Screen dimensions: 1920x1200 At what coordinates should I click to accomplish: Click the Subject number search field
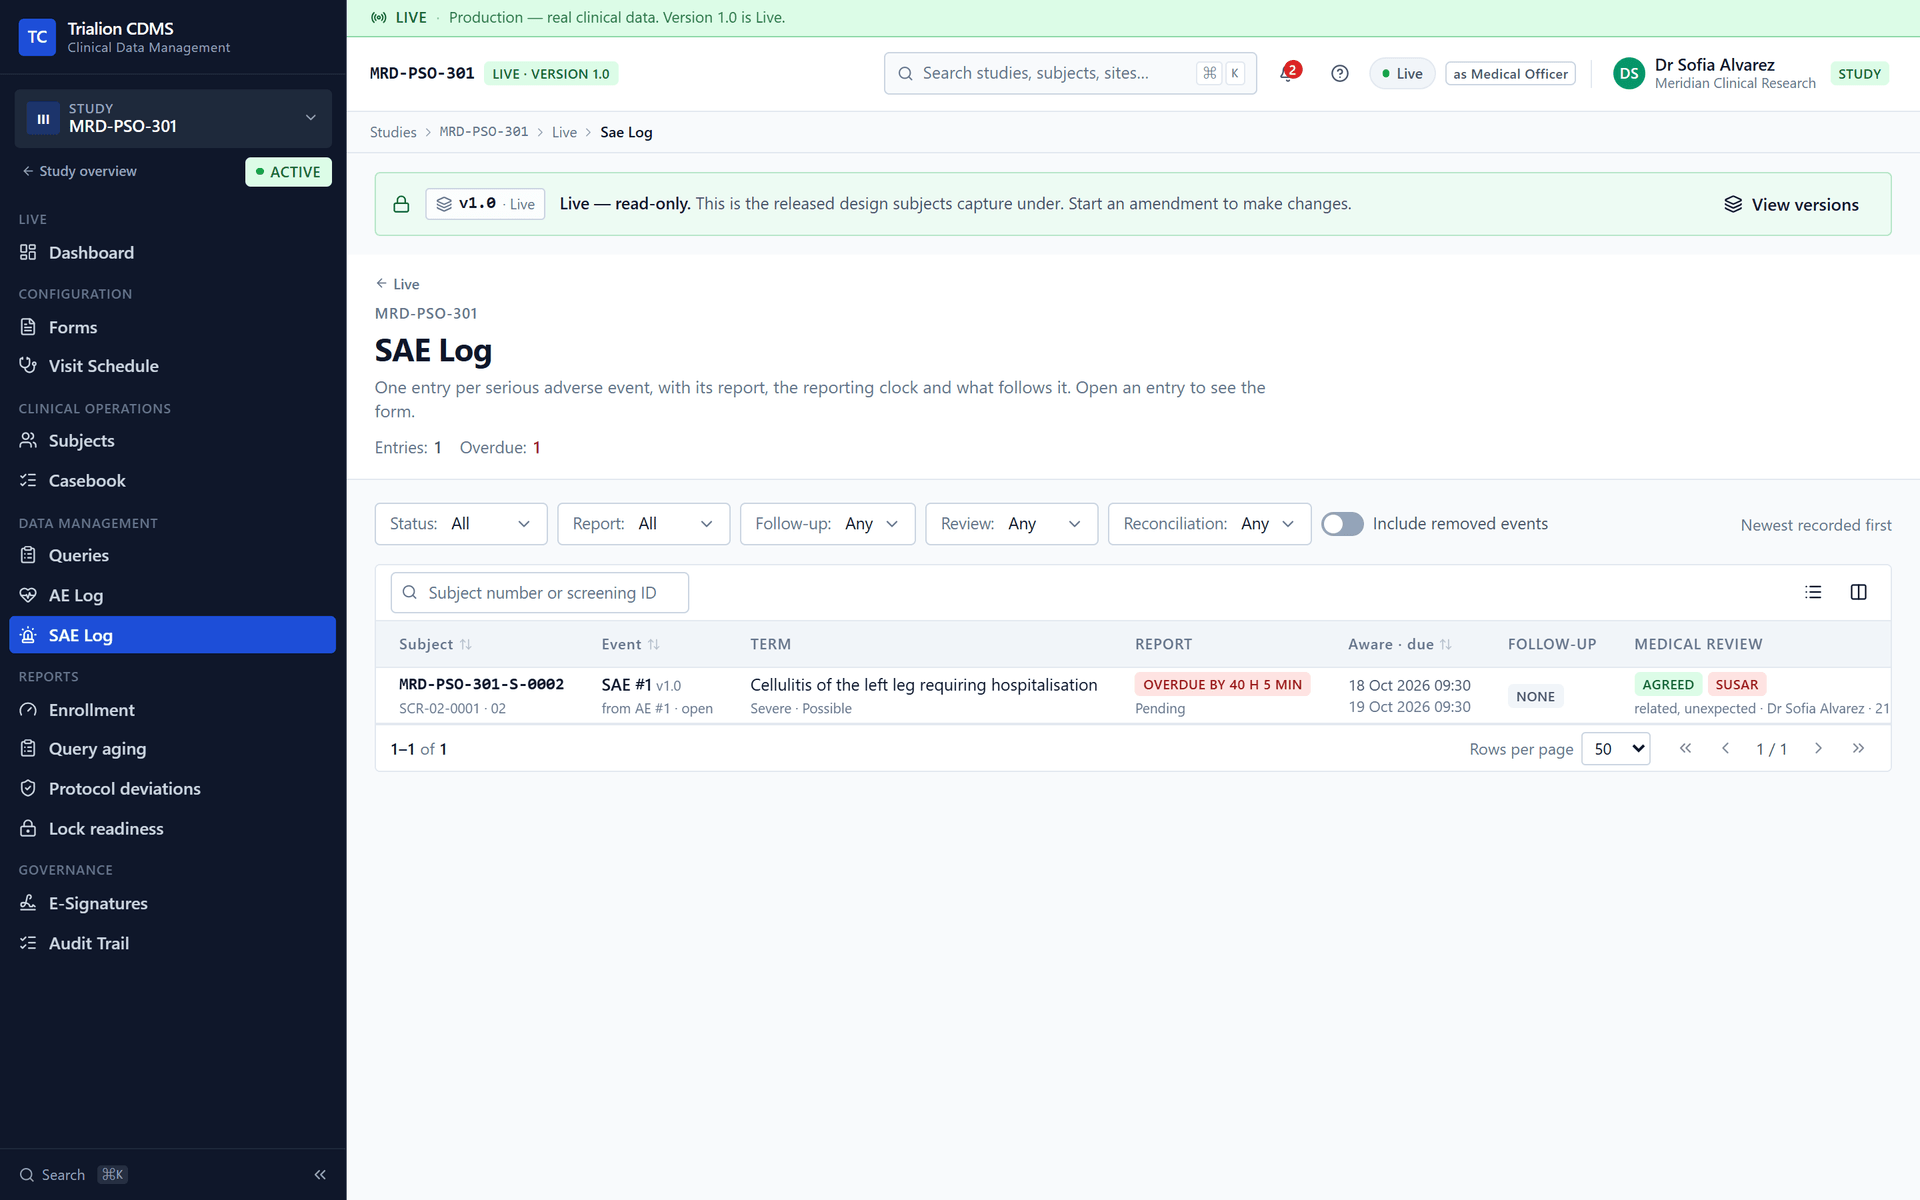(x=540, y=593)
